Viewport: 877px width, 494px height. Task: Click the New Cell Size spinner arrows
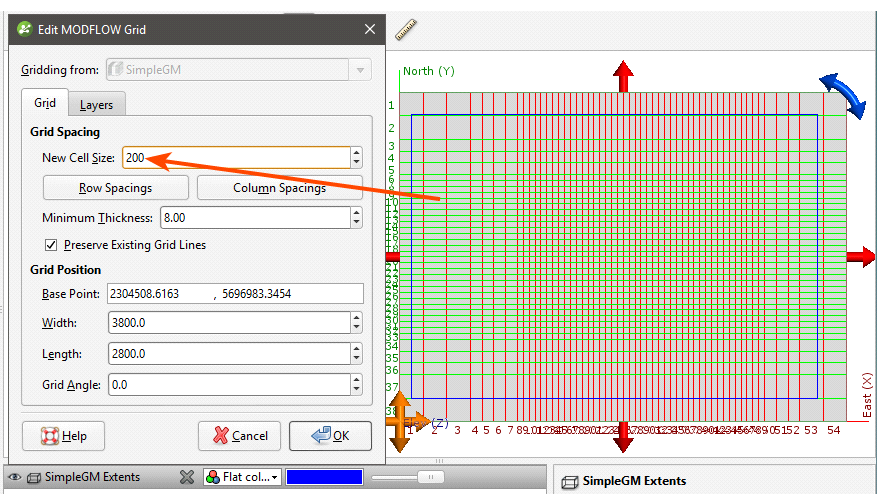[x=356, y=157]
